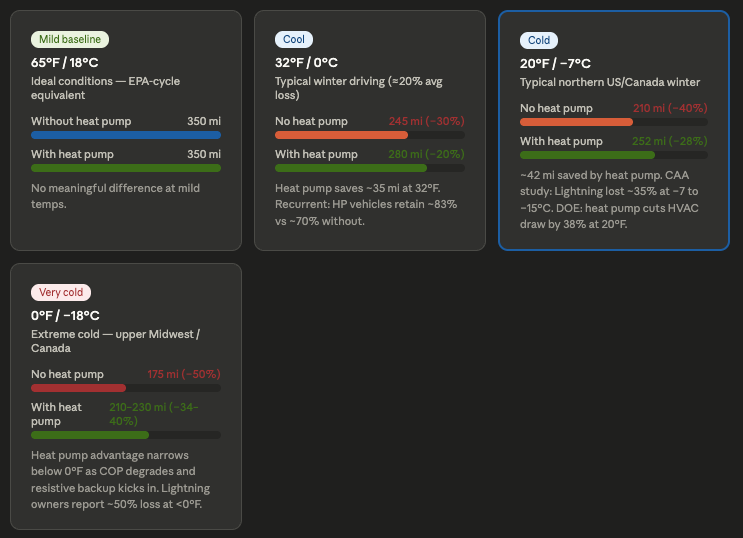Select the 32°F / 0°C heading
Viewport: 743px width, 538px height.
pyautogui.click(x=306, y=62)
